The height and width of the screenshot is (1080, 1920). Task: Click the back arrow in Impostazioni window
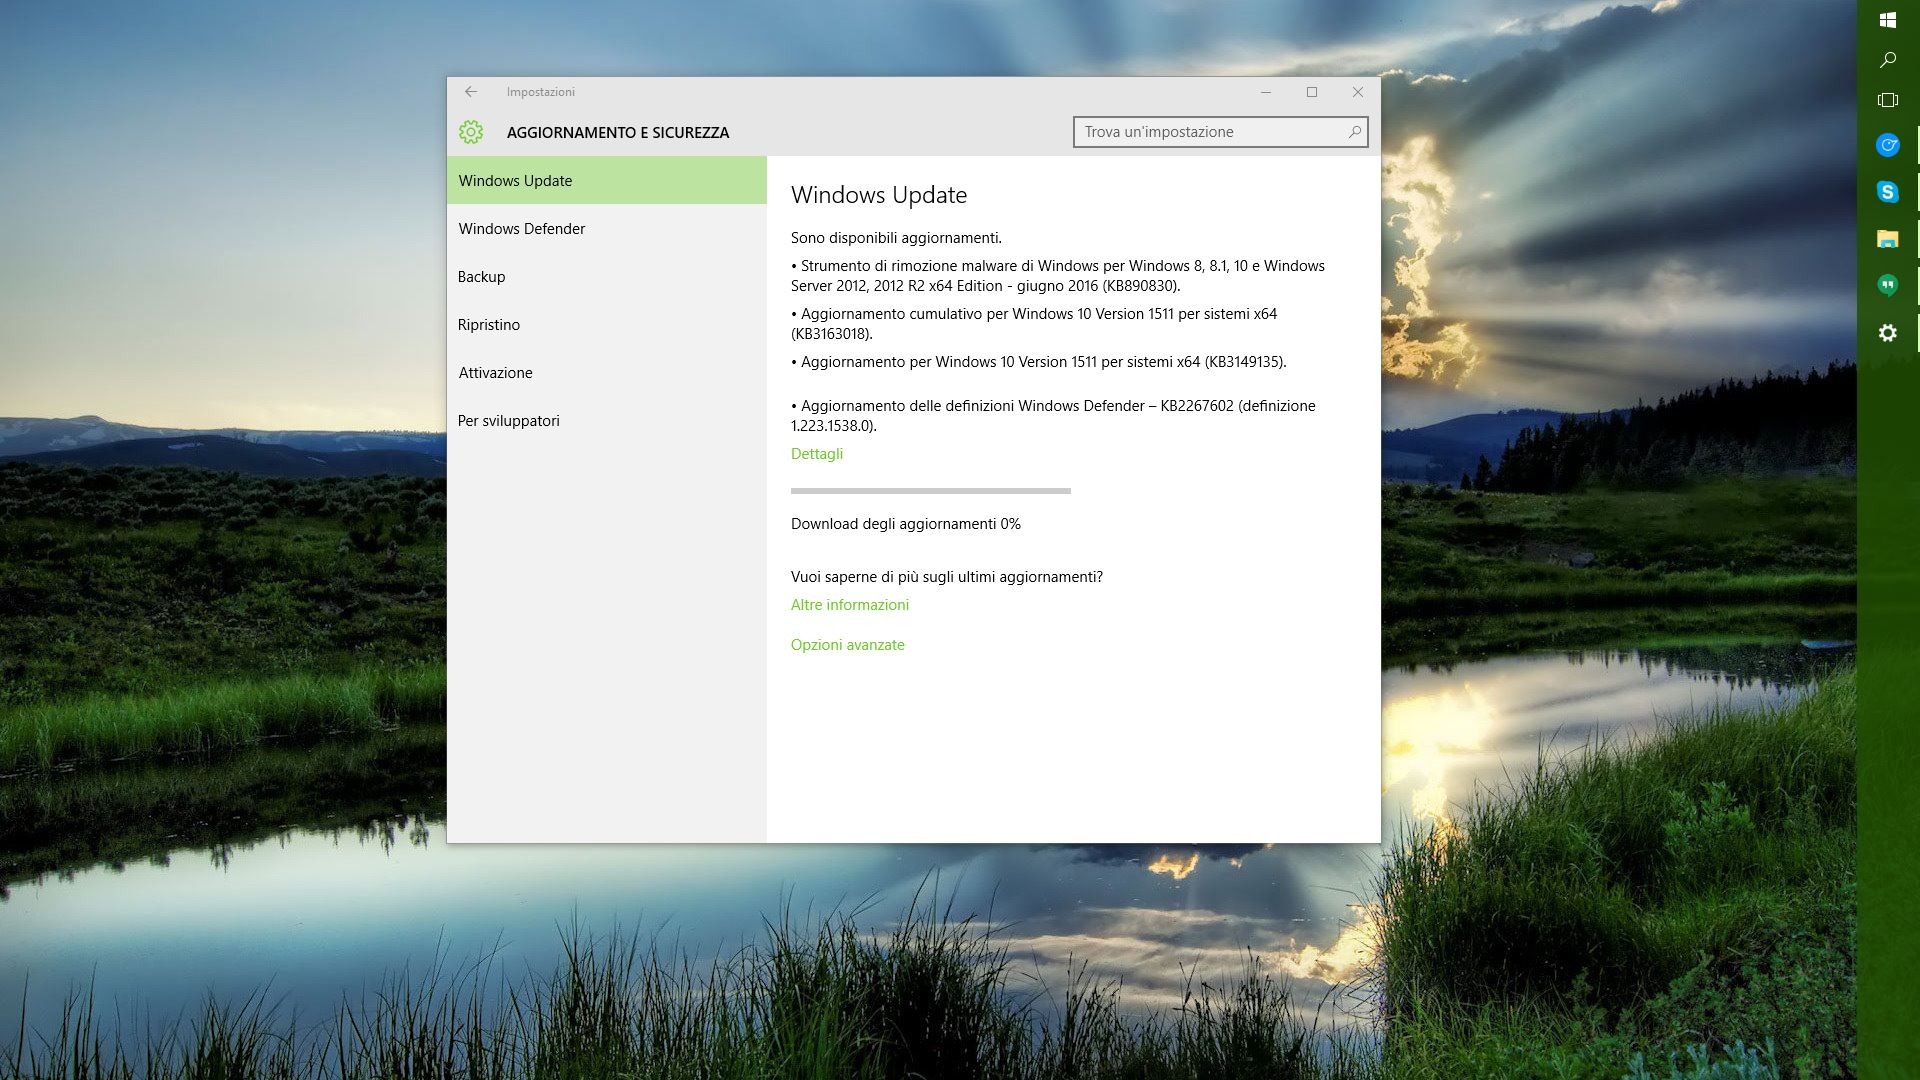click(x=471, y=92)
